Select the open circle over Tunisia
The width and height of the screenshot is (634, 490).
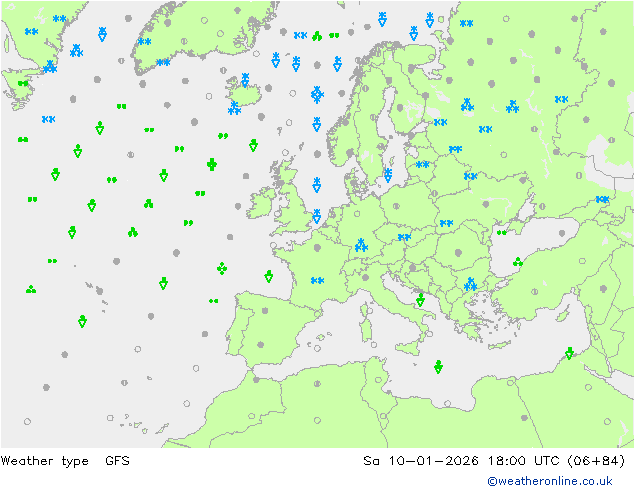point(378,380)
